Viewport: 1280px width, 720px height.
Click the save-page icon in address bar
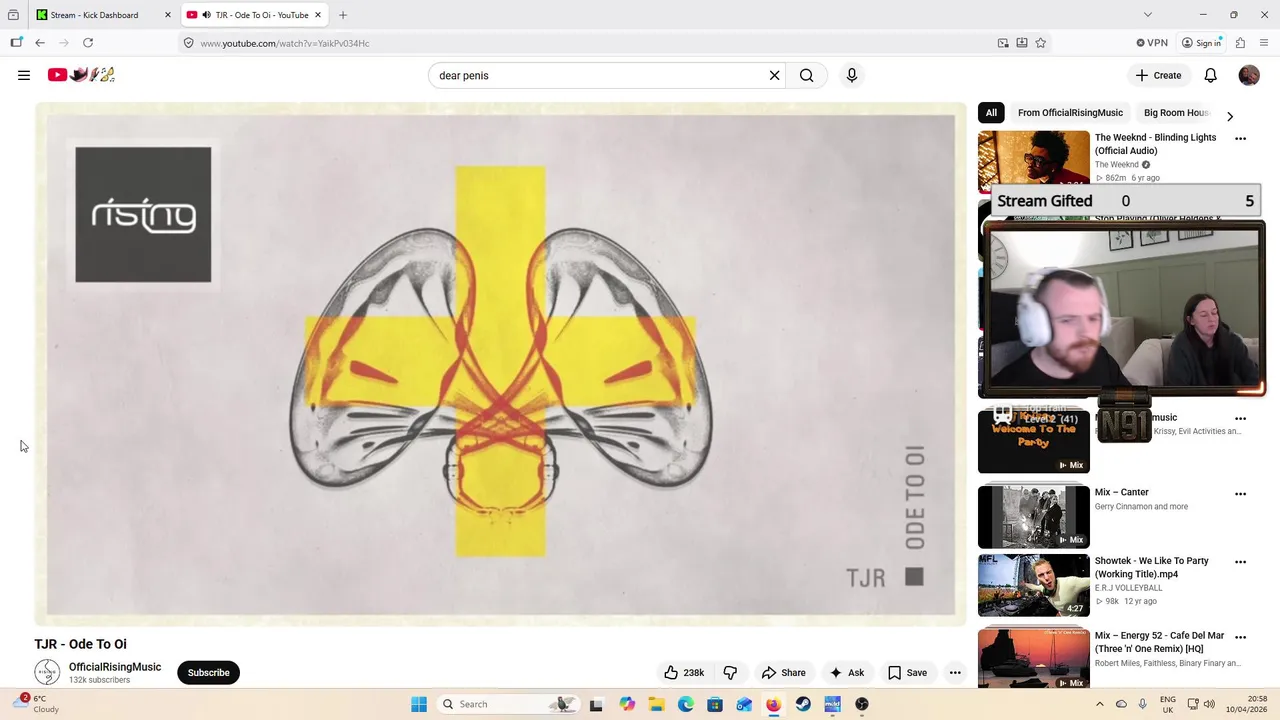[x=1022, y=43]
